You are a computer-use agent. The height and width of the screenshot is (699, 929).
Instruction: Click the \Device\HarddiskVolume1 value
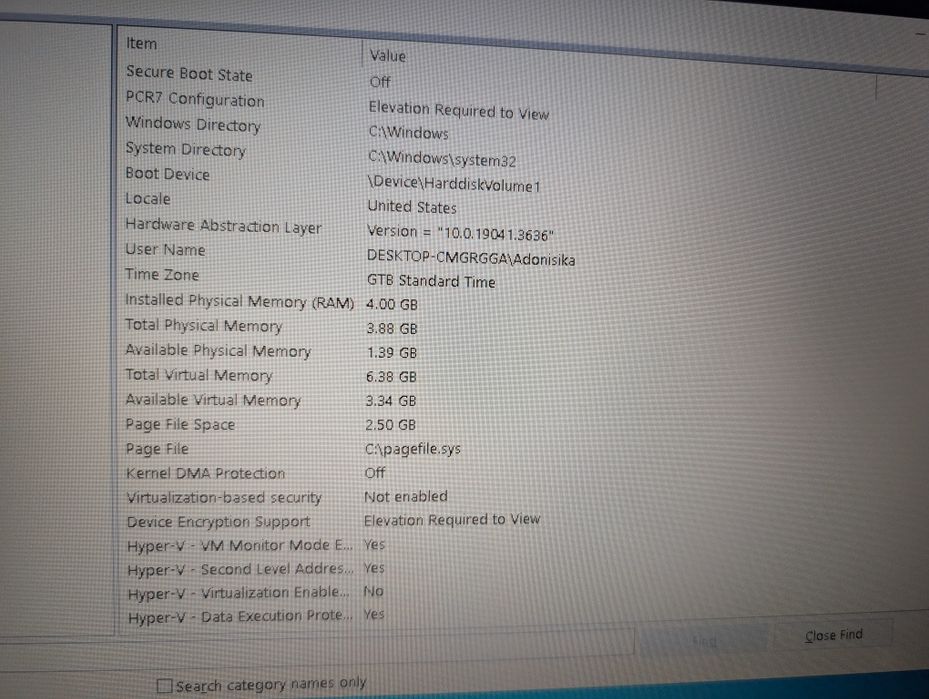454,184
